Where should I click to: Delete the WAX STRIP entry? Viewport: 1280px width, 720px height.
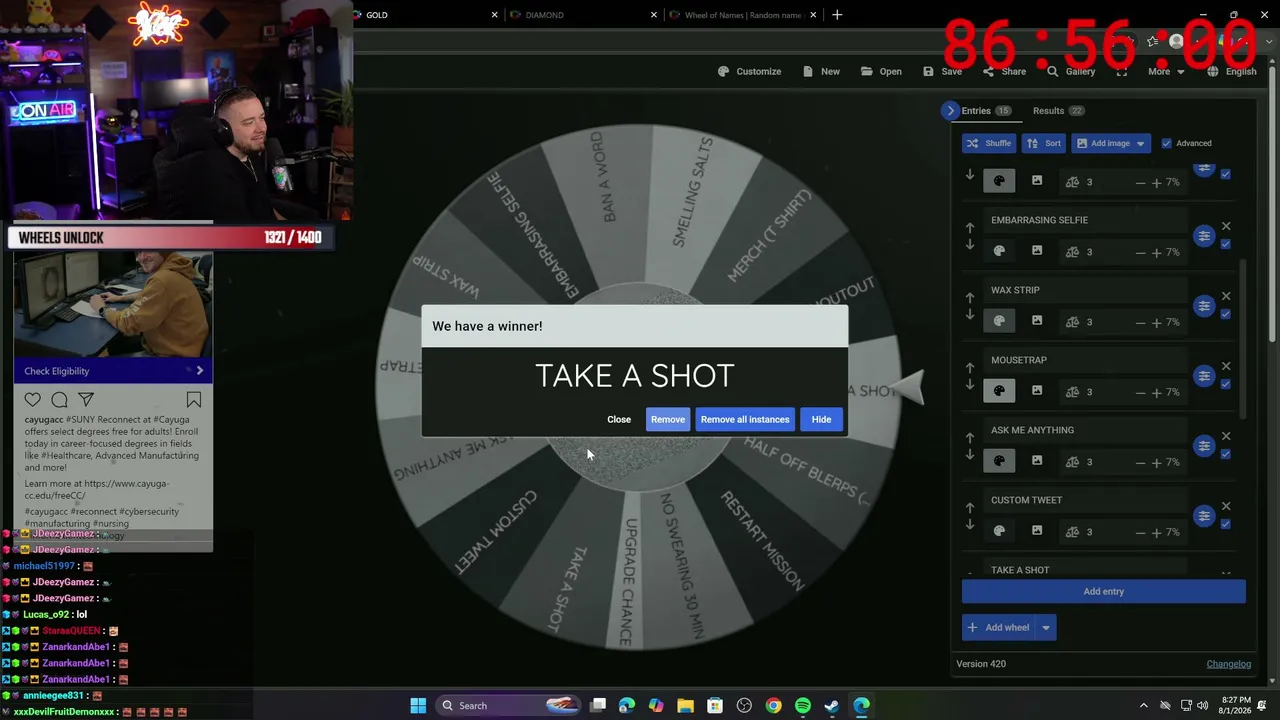click(1226, 296)
